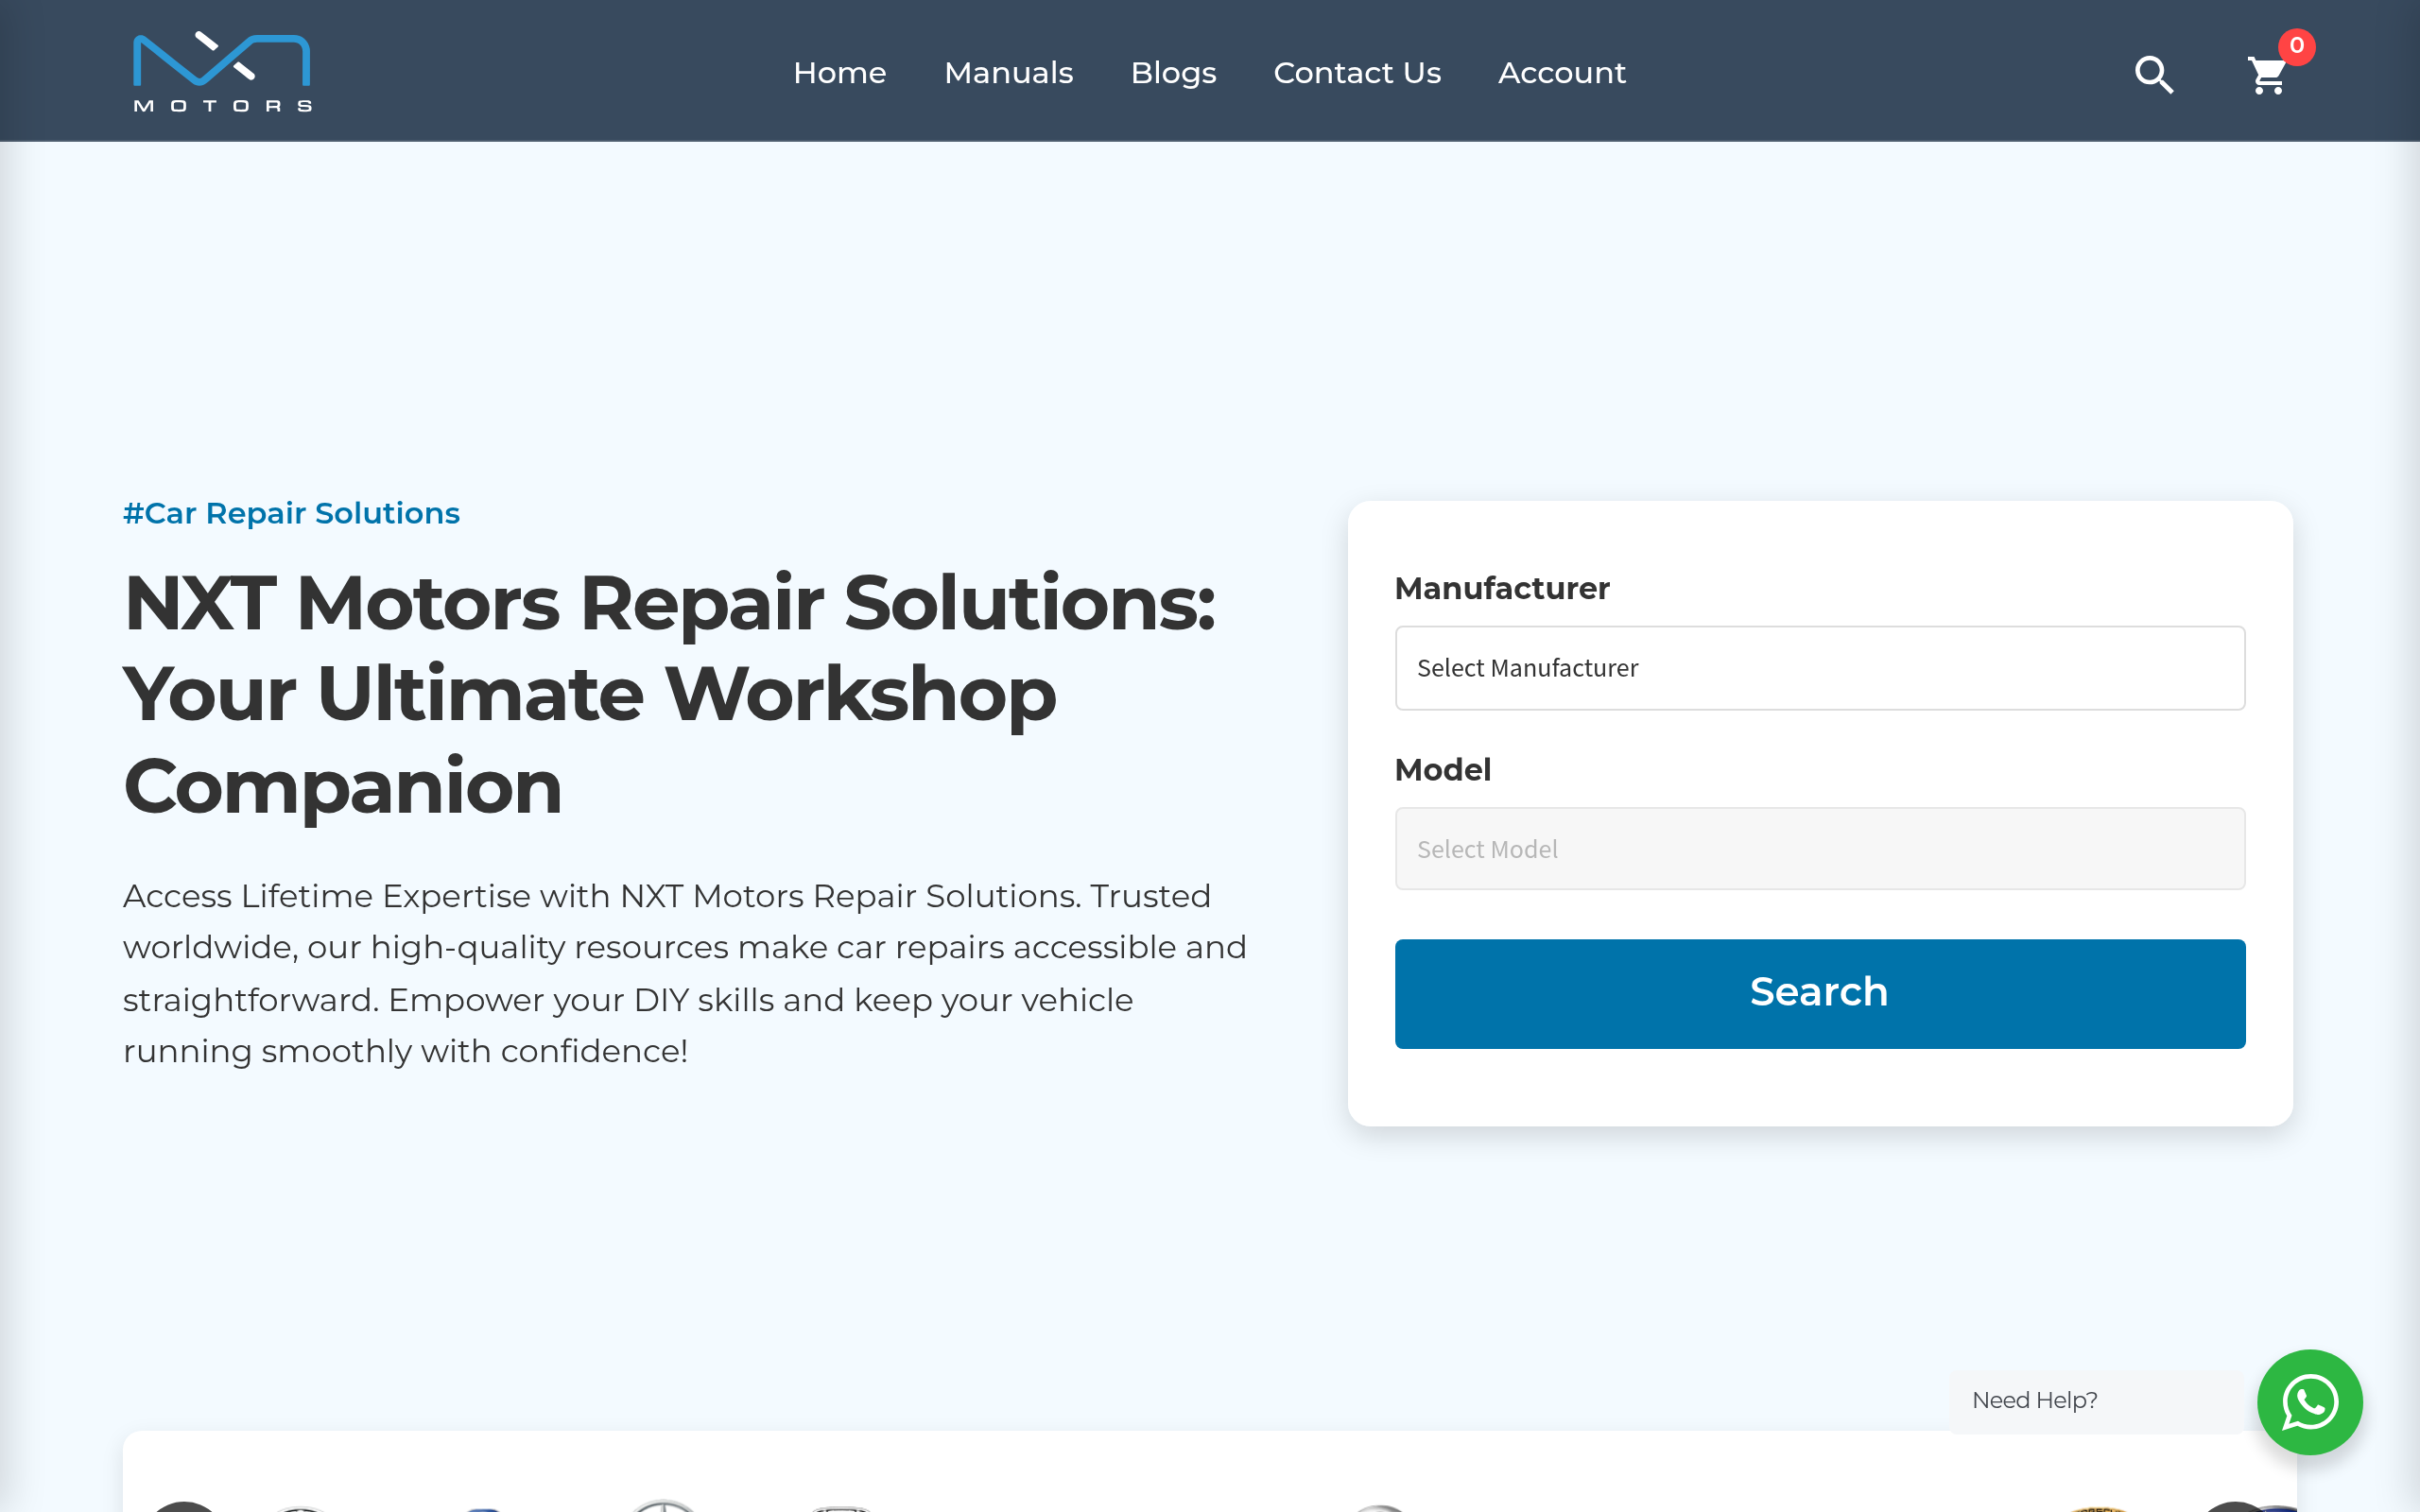Click the cart item count badge
Image resolution: width=2420 pixels, height=1512 pixels.
click(x=2295, y=46)
